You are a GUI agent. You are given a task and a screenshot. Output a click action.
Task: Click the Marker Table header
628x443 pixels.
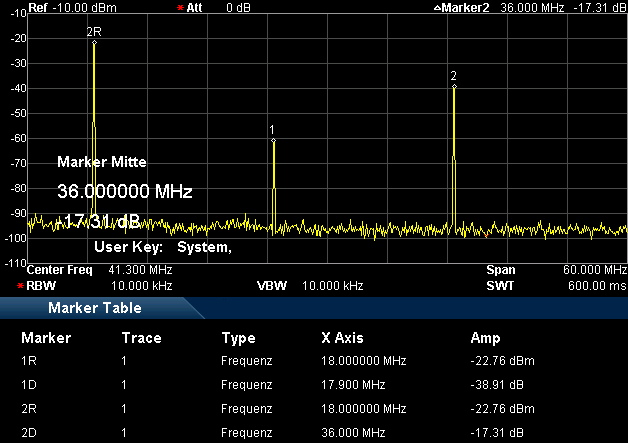point(95,308)
